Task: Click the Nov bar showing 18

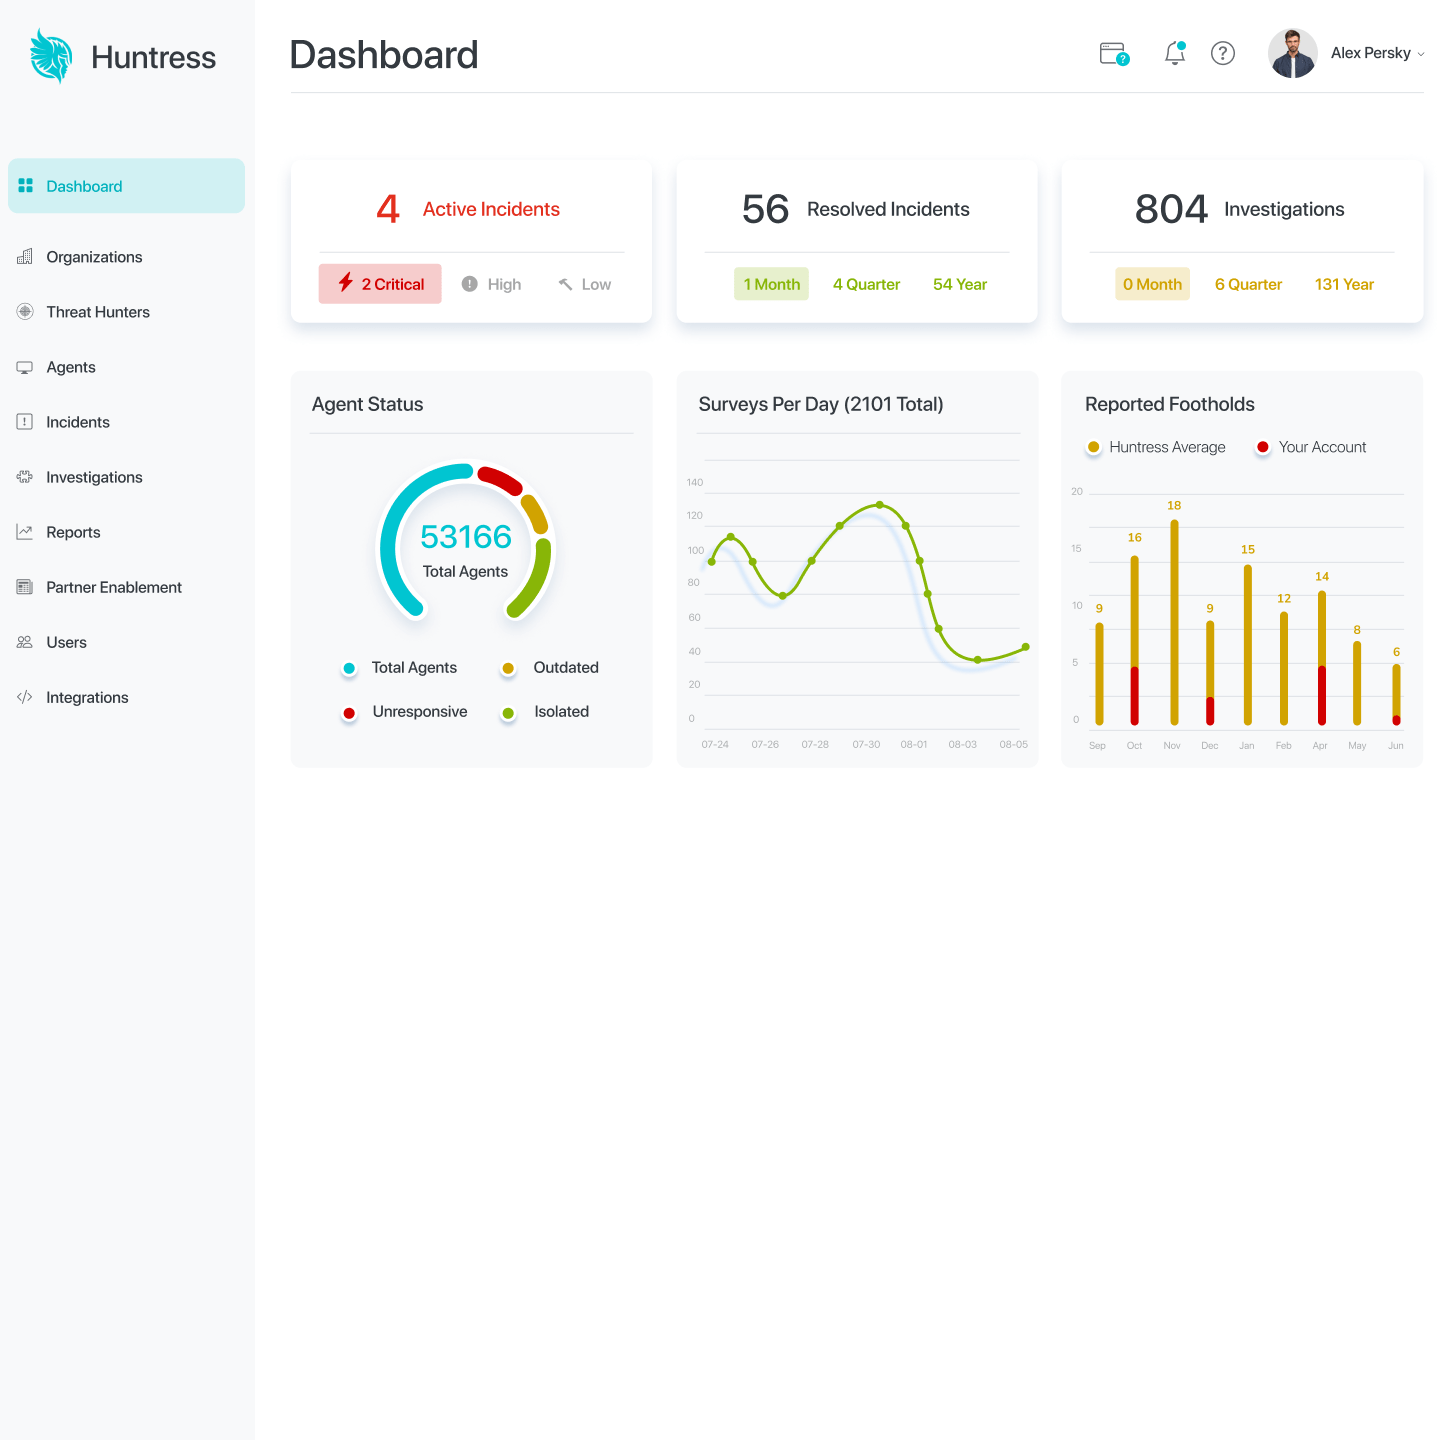Action: point(1174,622)
